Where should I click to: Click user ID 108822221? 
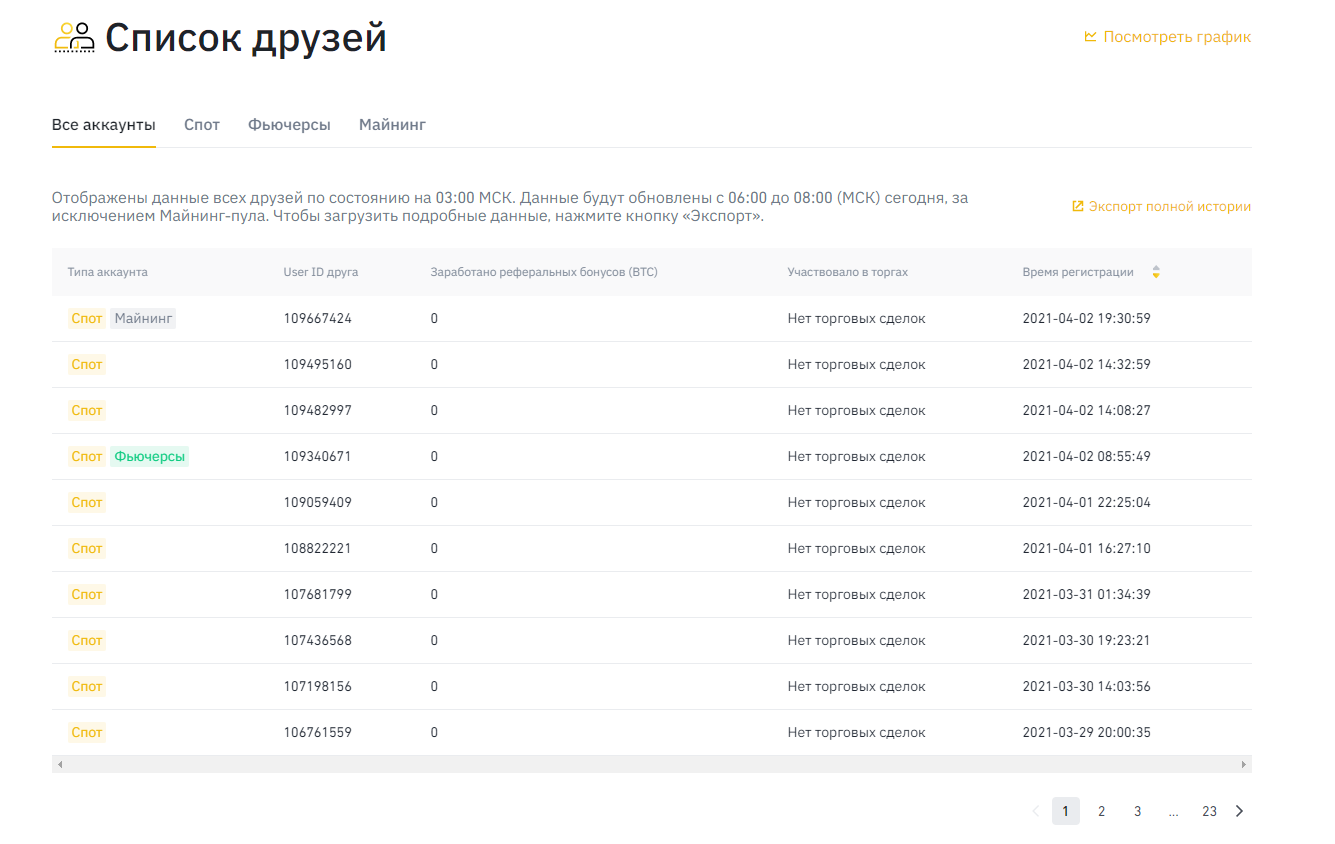coord(318,549)
